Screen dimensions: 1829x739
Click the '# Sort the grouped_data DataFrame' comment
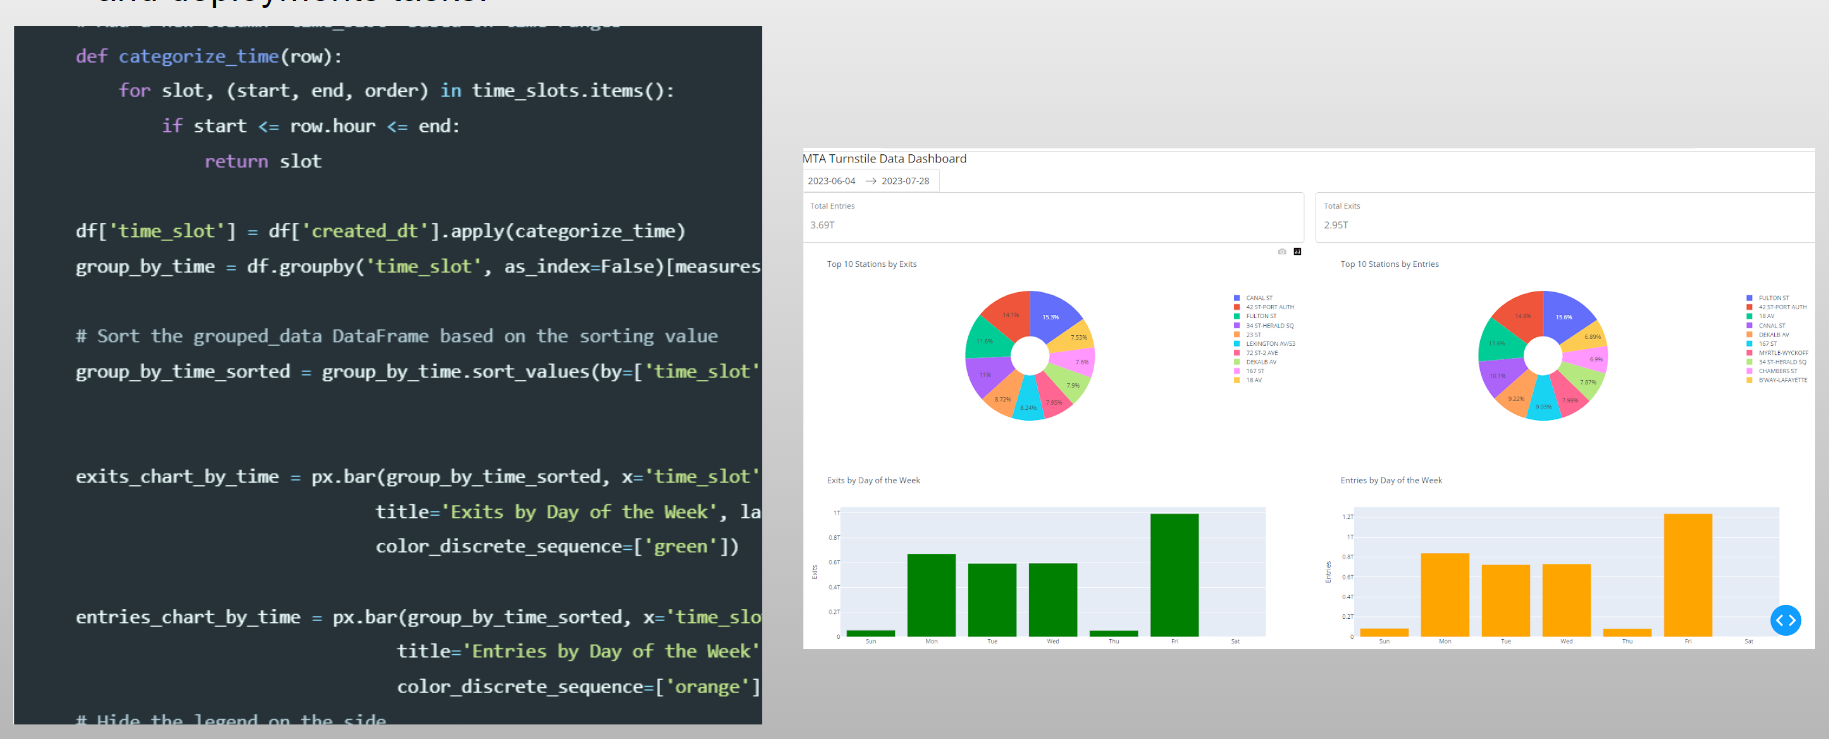tap(397, 336)
